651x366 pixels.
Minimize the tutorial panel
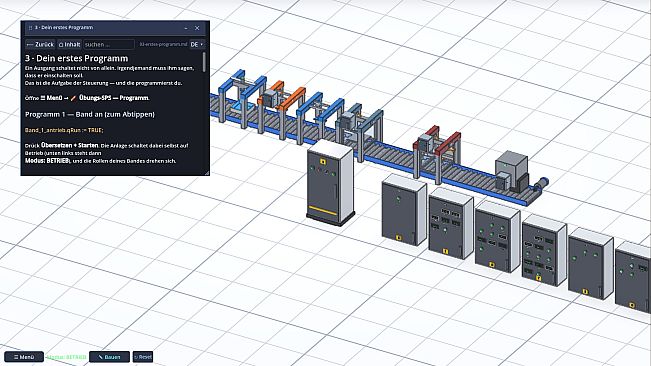(x=186, y=28)
